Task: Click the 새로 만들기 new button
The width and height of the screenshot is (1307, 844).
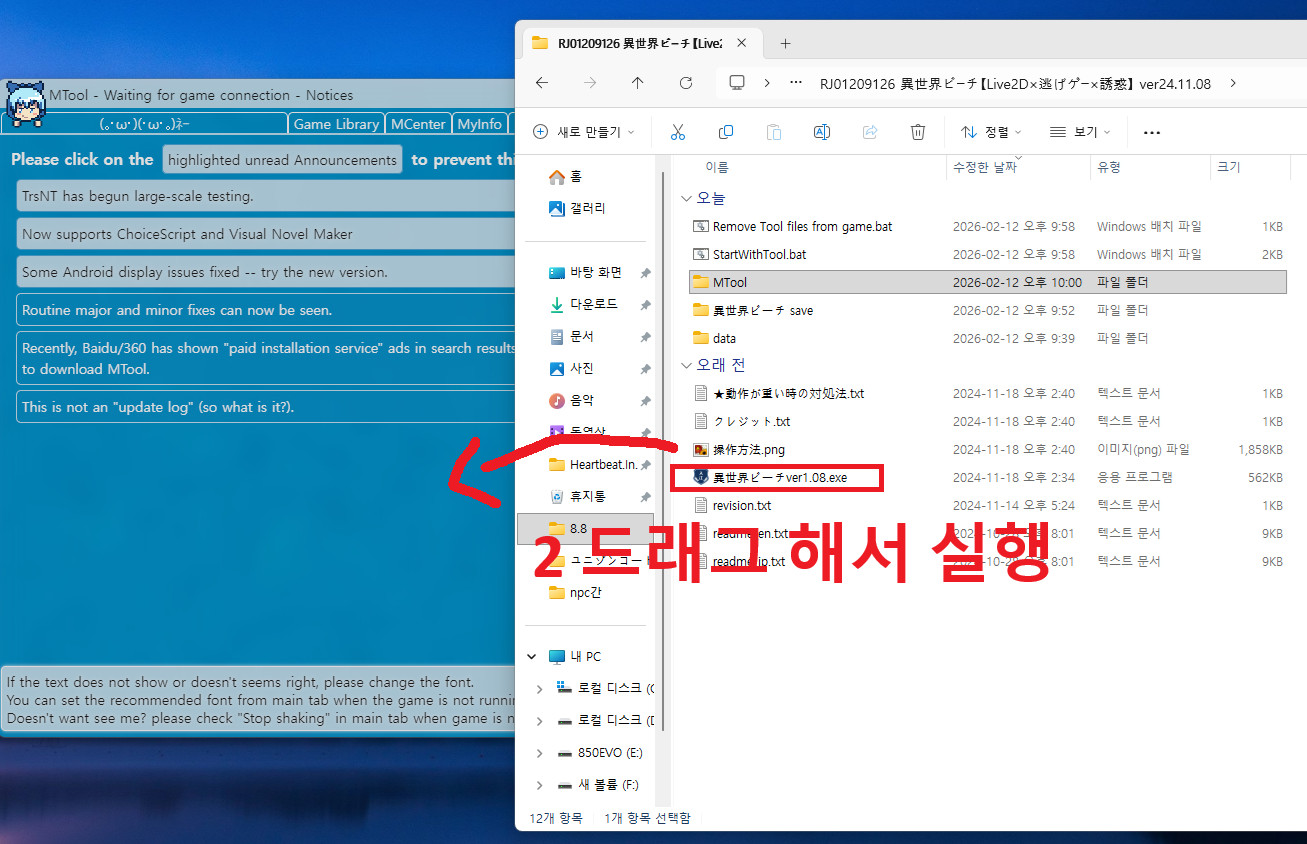Action: tap(585, 132)
